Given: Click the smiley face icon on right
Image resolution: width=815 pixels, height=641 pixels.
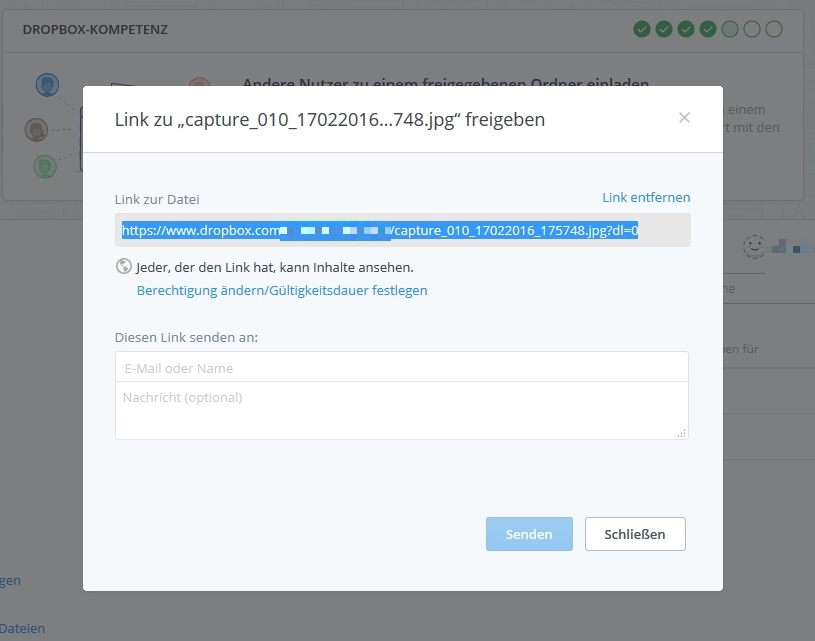Looking at the screenshot, I should coord(753,245).
